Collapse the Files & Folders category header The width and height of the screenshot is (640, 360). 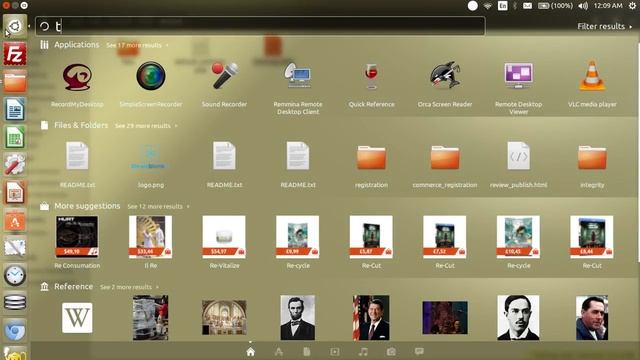[81, 125]
